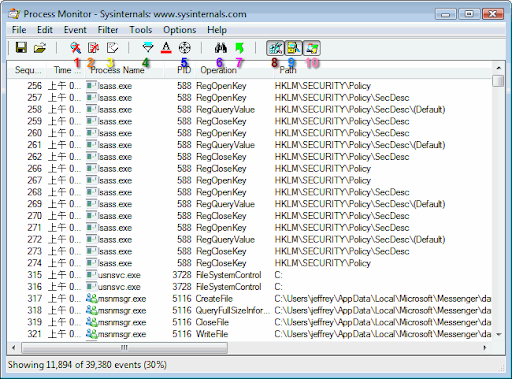This screenshot has height=379, width=512.
Task: Select QueryFullSizeInfor... operation in row 318
Action: tap(233, 310)
